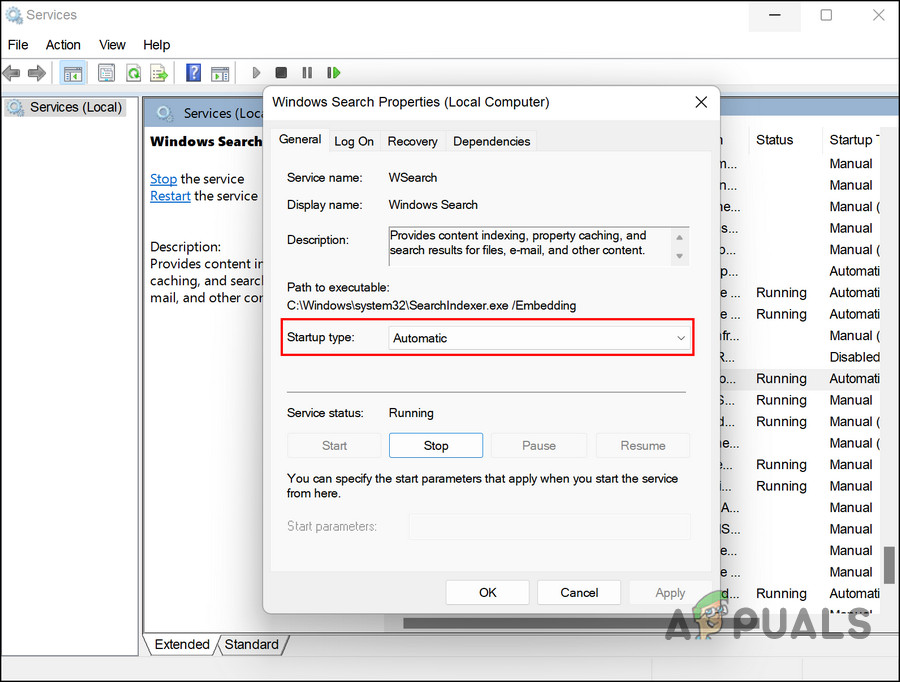Toggle the Show/Hide Action Pane icon
Screen dimensions: 900x682
pyautogui.click(x=220, y=73)
